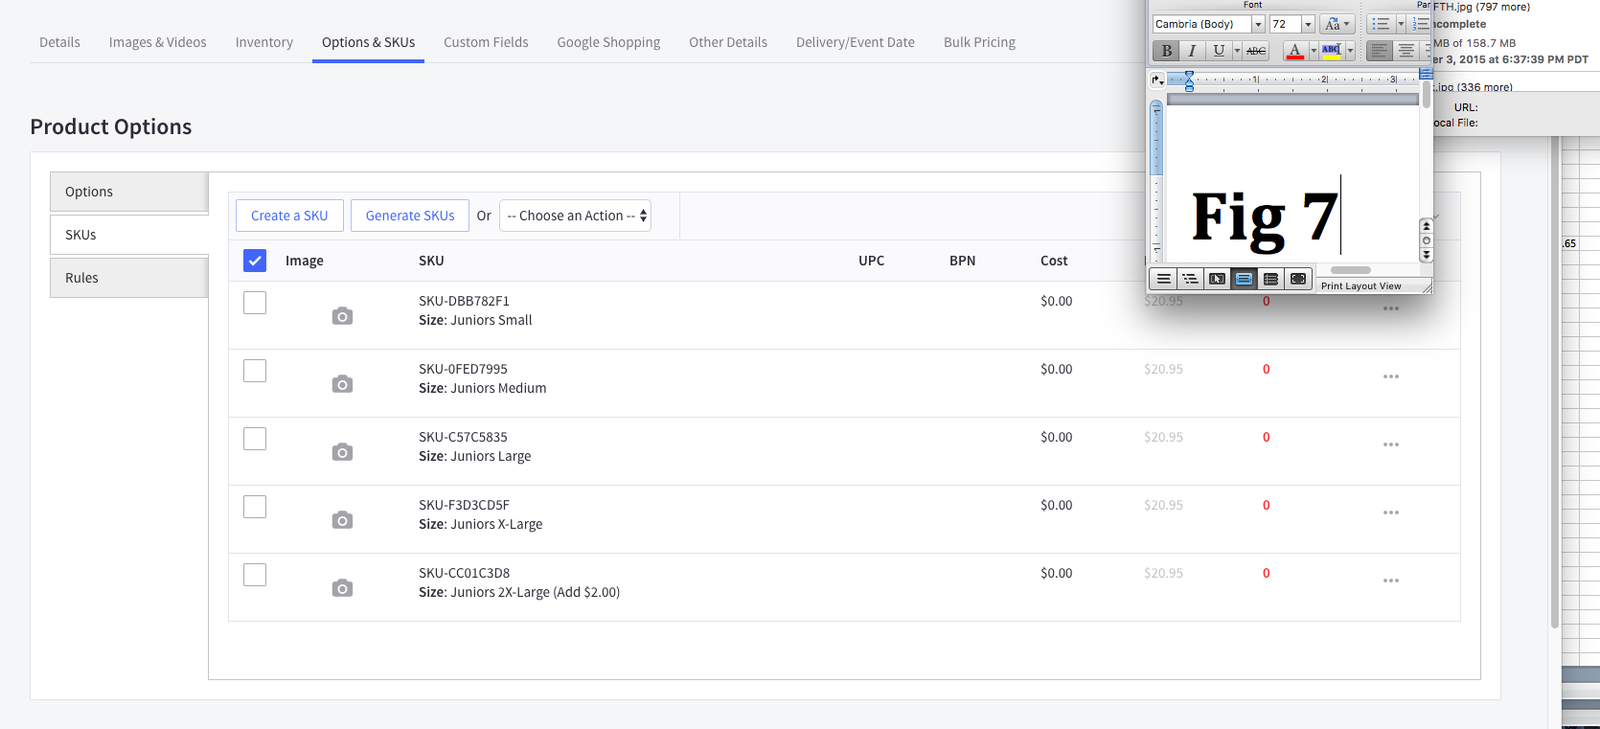The width and height of the screenshot is (1600, 729).
Task: Align text left in Word toolbar
Action: click(x=1379, y=50)
